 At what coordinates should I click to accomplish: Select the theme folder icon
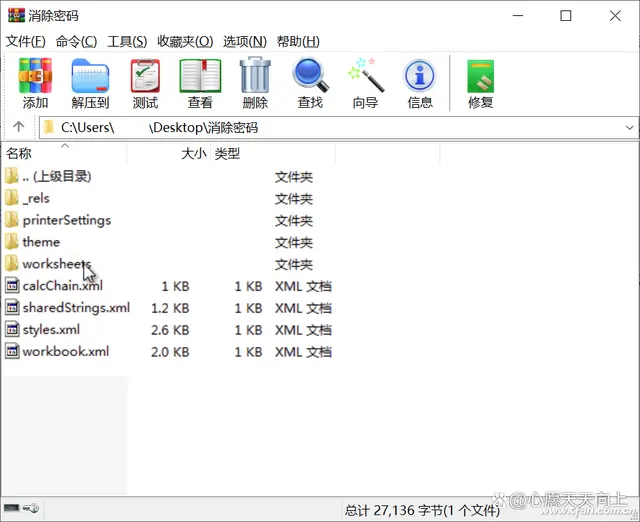[x=12, y=242]
